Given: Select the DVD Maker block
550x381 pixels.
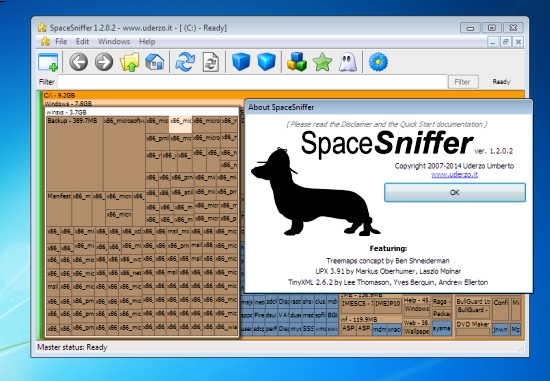Looking at the screenshot, I should 472,328.
